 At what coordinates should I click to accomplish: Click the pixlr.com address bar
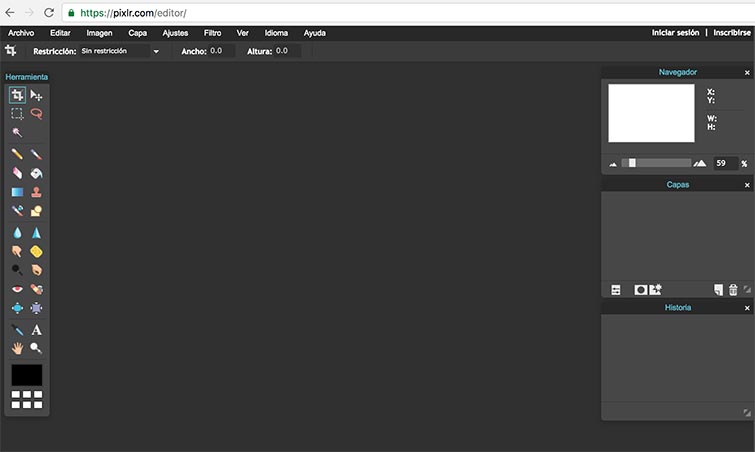click(409, 13)
